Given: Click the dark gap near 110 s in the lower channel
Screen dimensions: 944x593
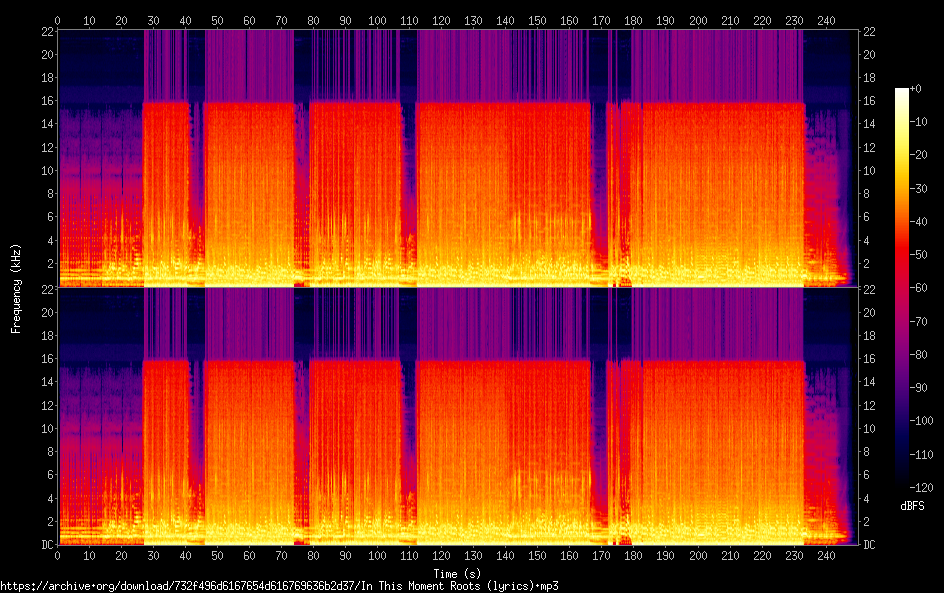Looking at the screenshot, I should tap(408, 430).
